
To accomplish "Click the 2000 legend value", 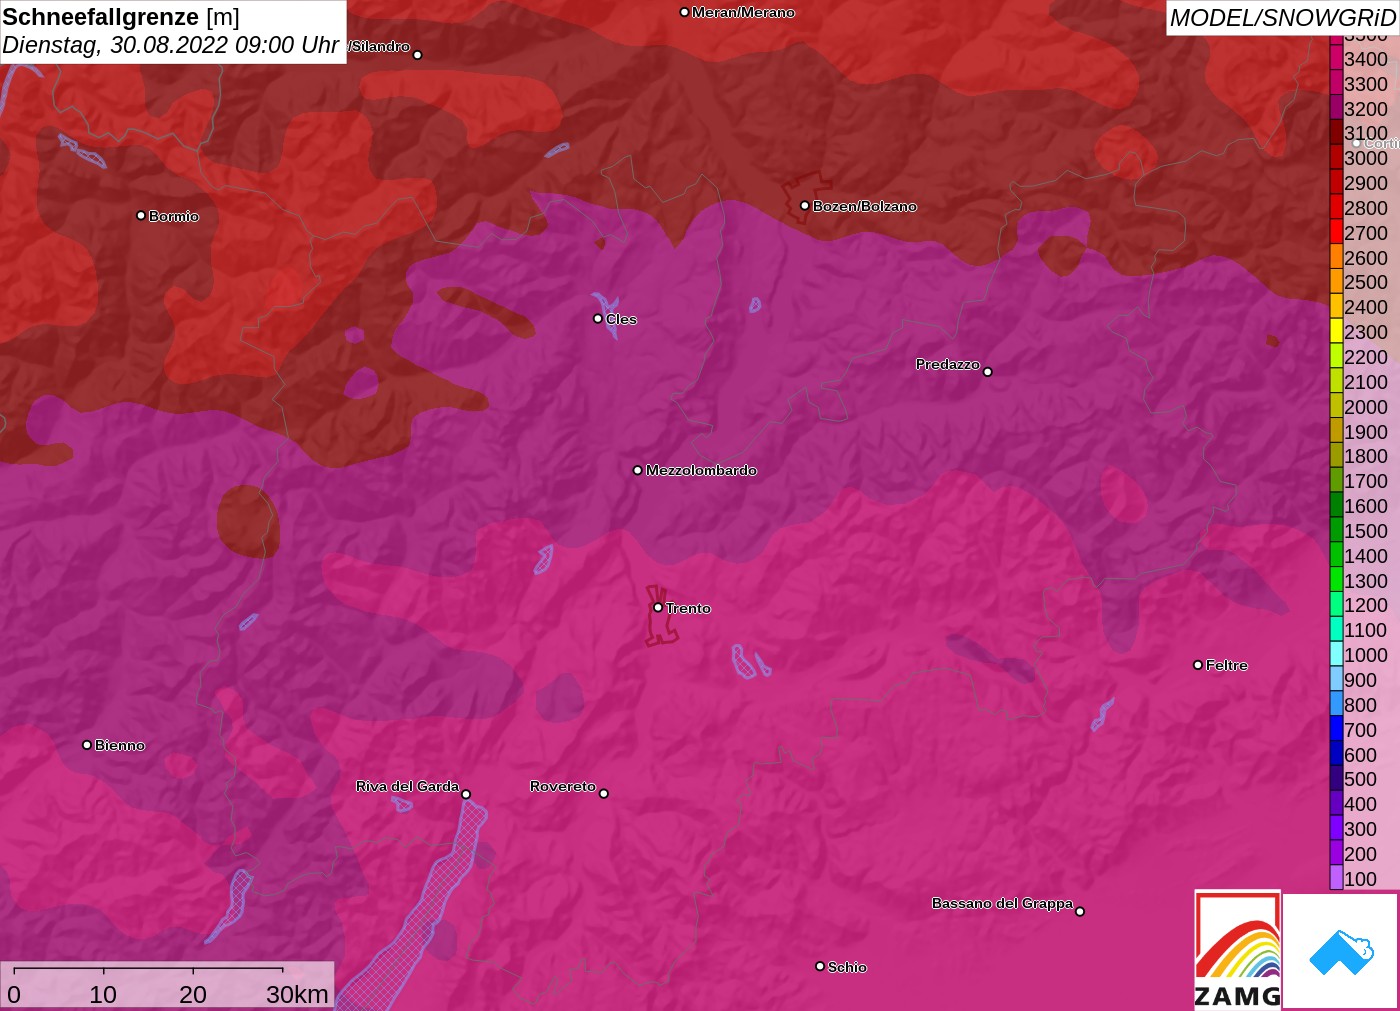I will [1366, 406].
